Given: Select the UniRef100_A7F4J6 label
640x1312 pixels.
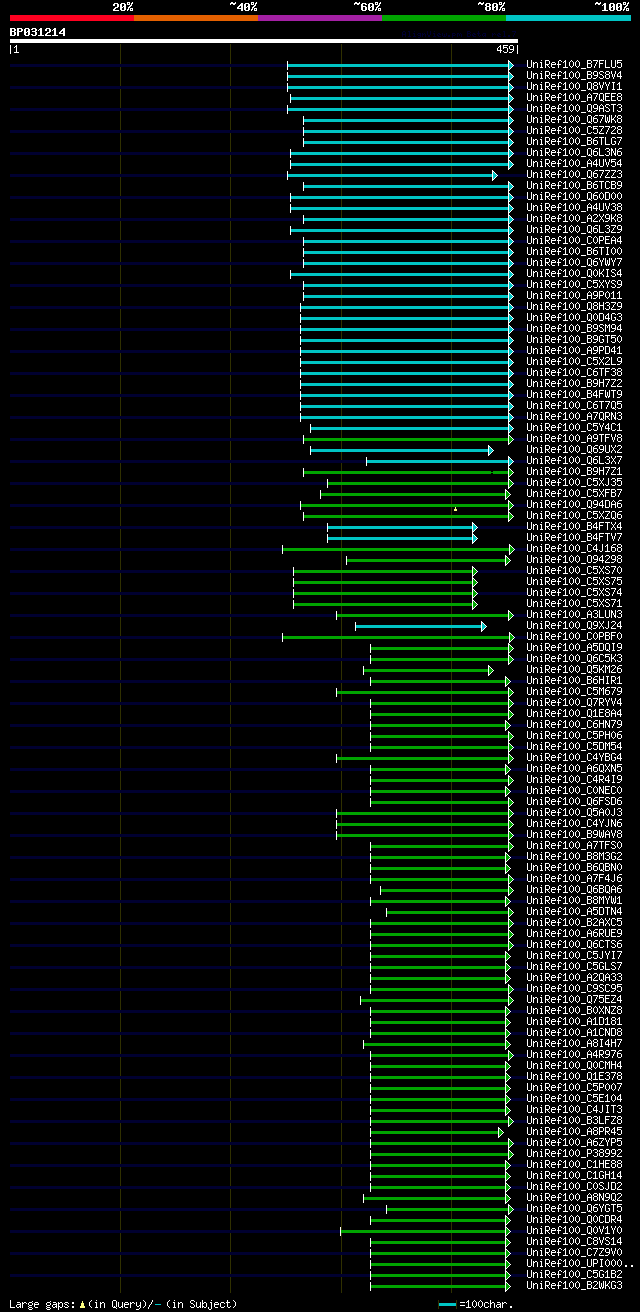Looking at the screenshot, I should click(574, 878).
